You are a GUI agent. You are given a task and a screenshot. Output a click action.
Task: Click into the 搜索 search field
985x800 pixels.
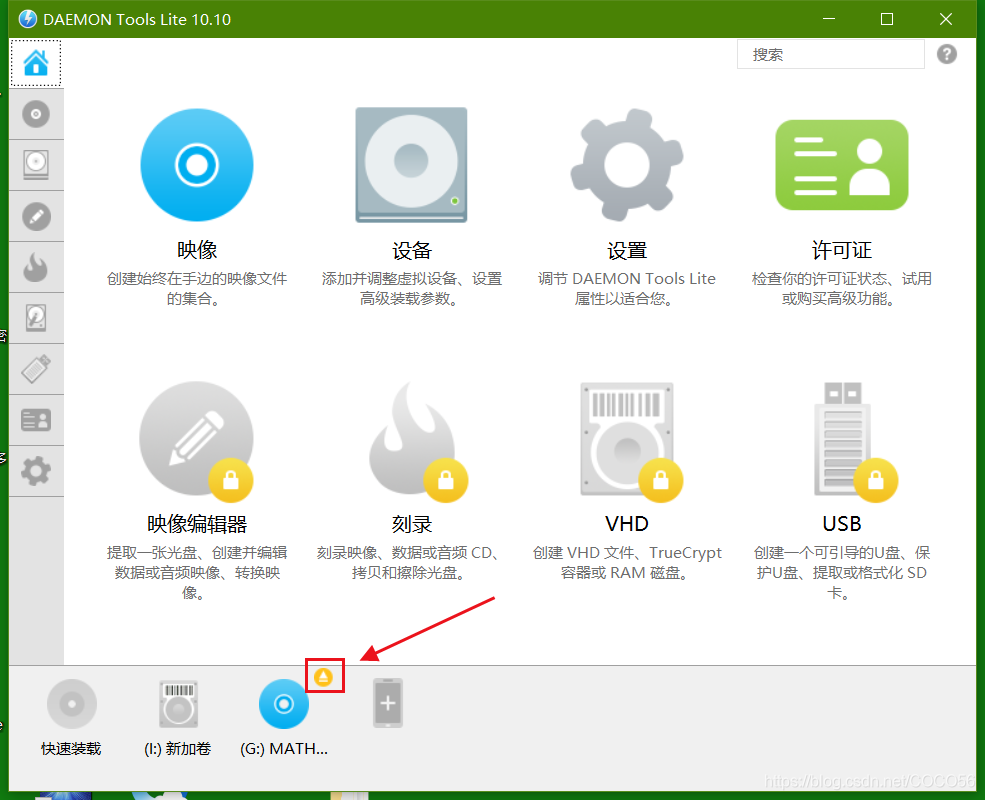point(830,55)
